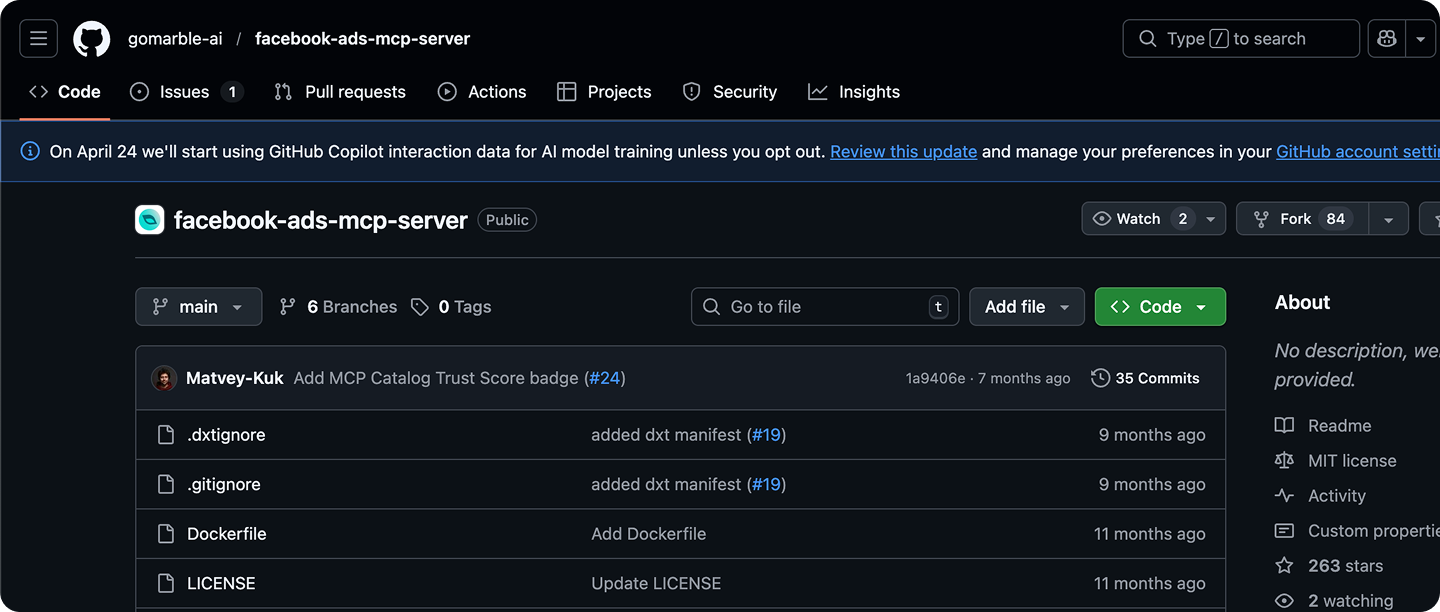Screen dimensions: 1440x612
Task: View the 35 Commits history
Action: pyautogui.click(x=1145, y=378)
